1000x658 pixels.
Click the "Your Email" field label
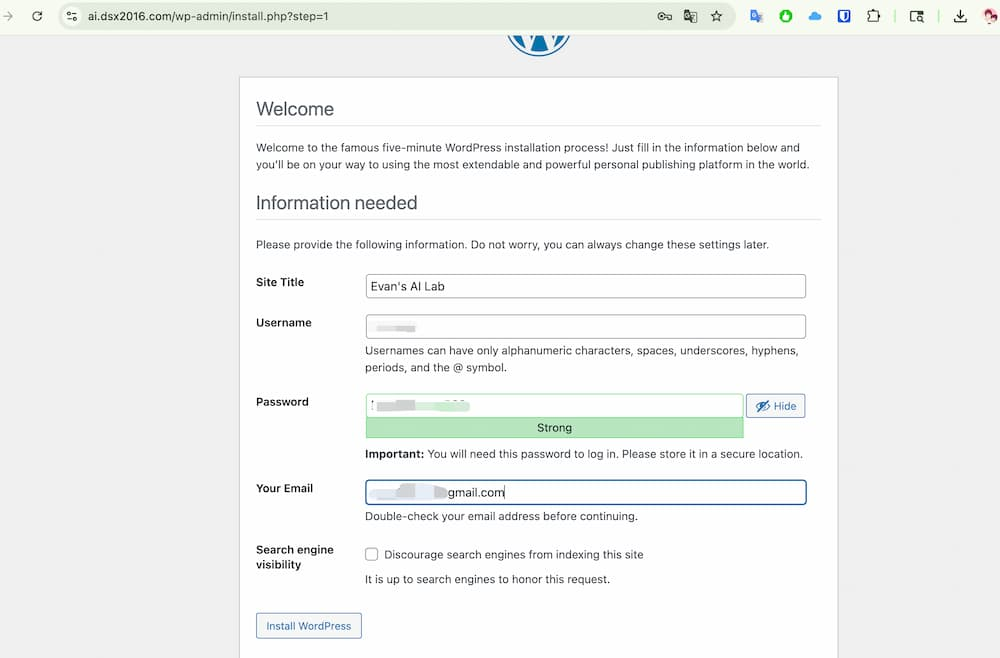point(284,488)
